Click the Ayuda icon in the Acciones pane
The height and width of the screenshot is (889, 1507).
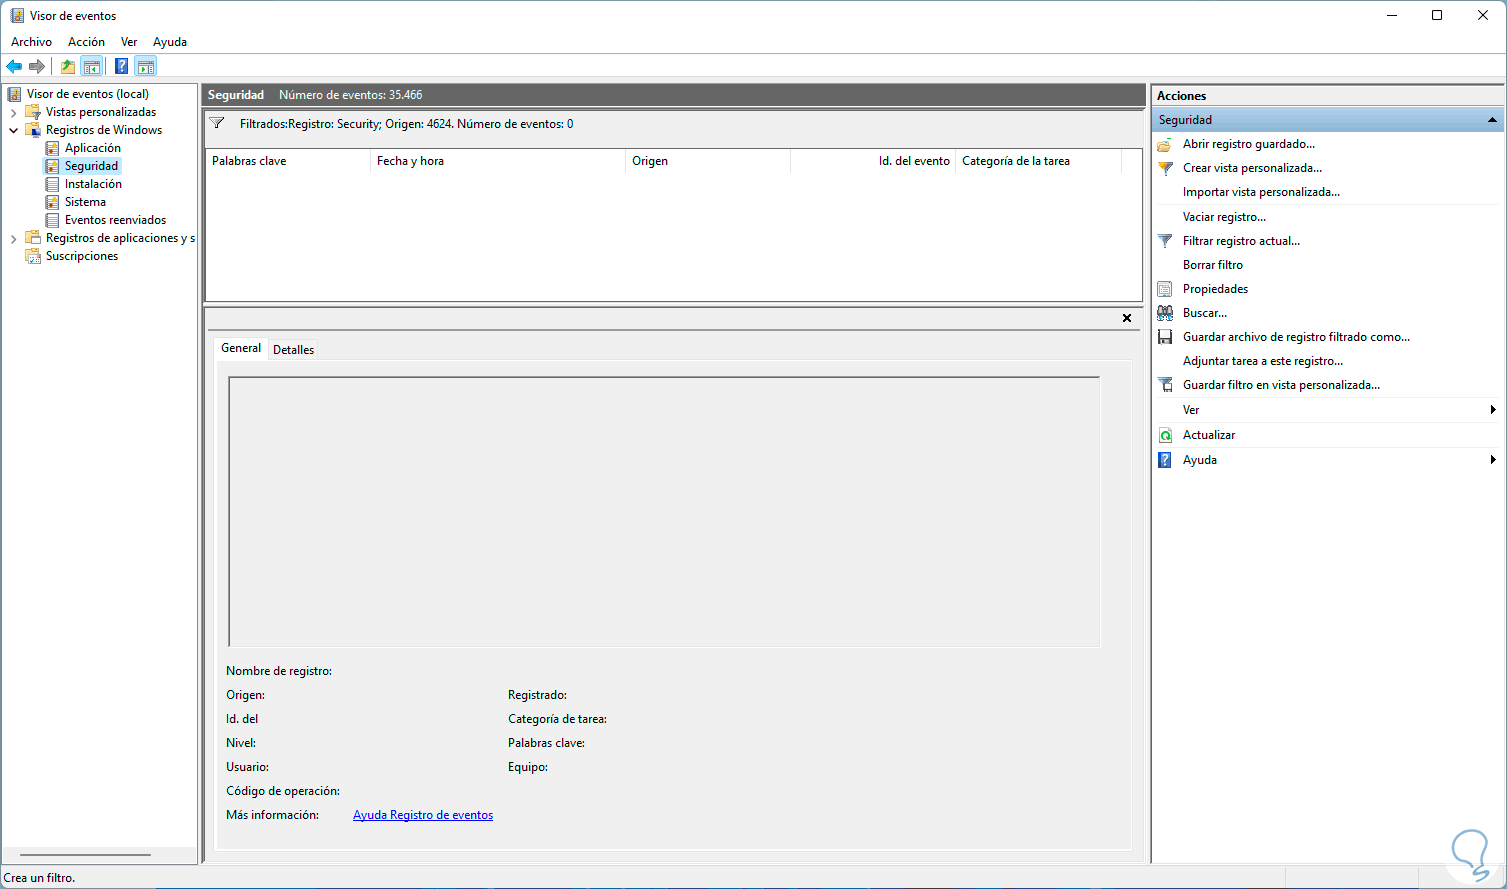1165,460
